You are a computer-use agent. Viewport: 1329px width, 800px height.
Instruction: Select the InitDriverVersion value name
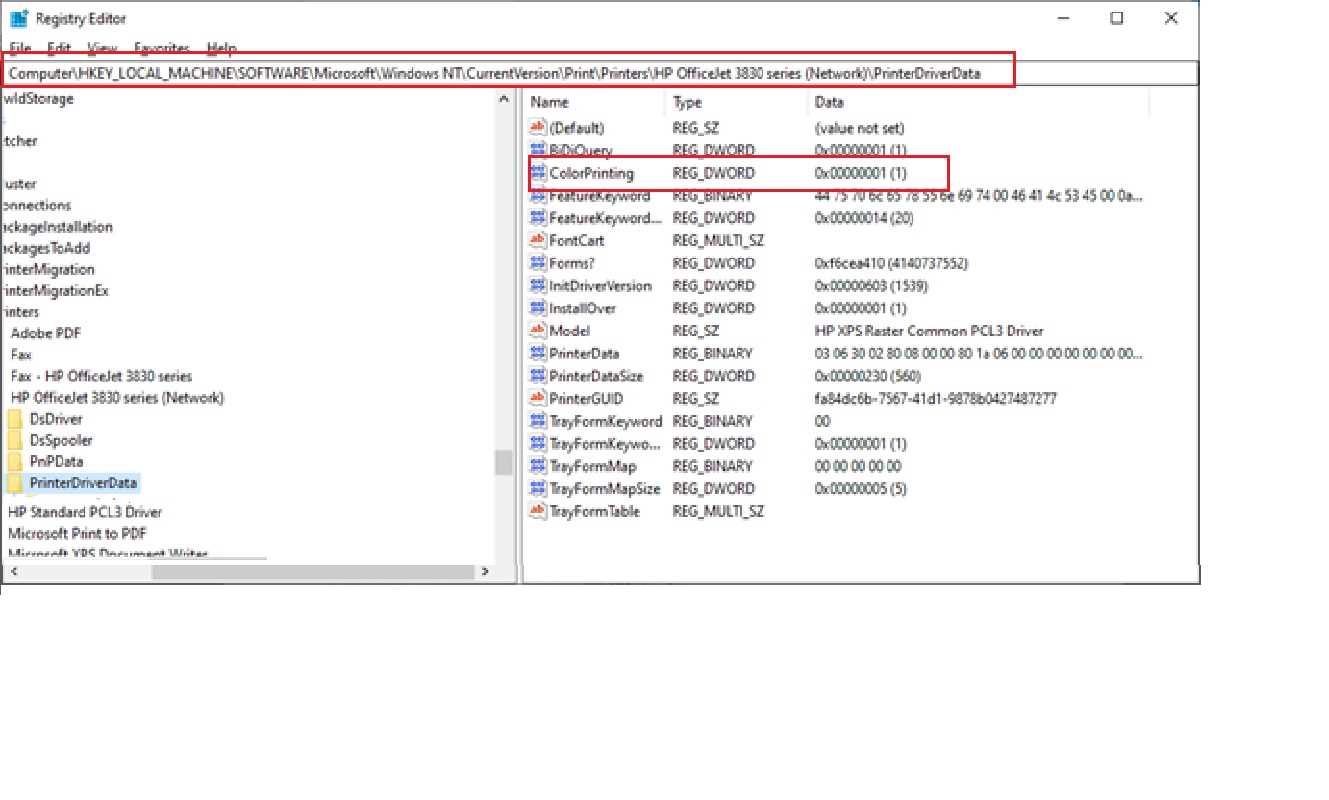coord(600,286)
